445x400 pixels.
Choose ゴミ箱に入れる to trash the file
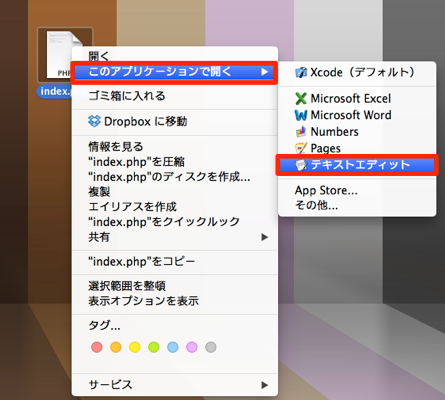pyautogui.click(x=175, y=96)
